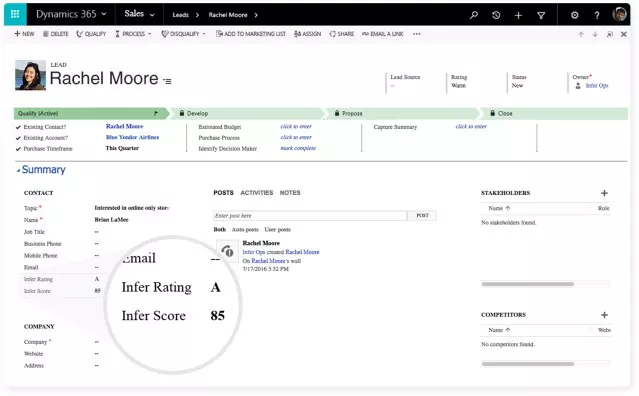This screenshot has height=396, width=639.
Task: Click the NEW command
Action: coord(24,34)
